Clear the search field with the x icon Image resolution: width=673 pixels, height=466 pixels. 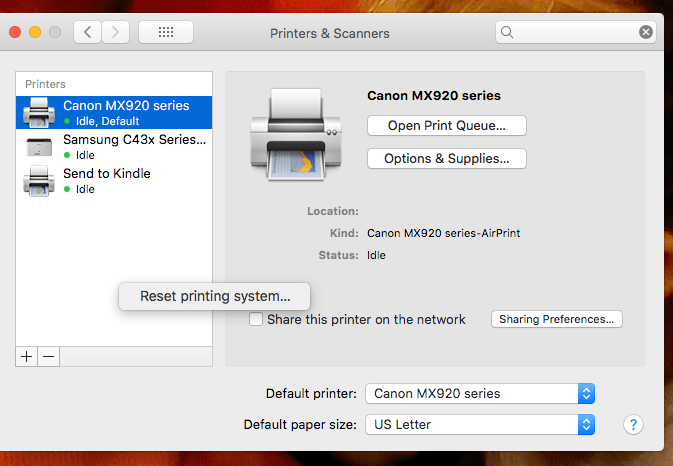(x=646, y=32)
